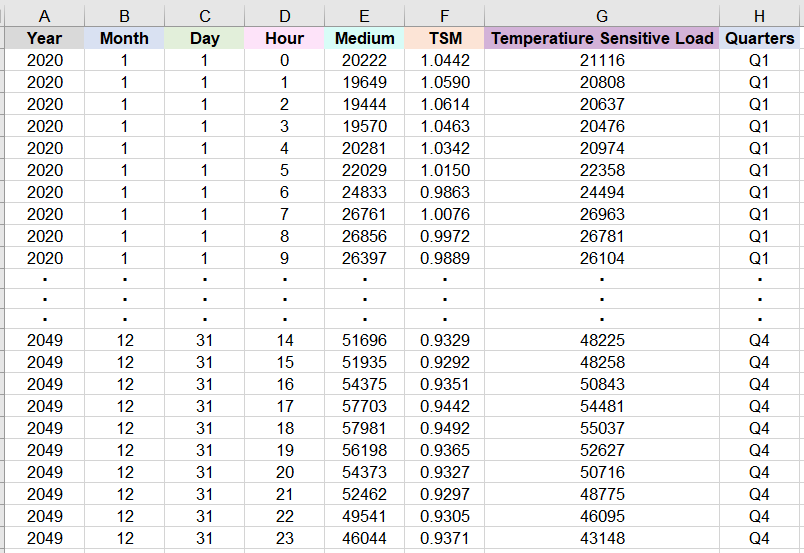Select the Hour cell with 23
The width and height of the screenshot is (804, 553).
(x=285, y=538)
